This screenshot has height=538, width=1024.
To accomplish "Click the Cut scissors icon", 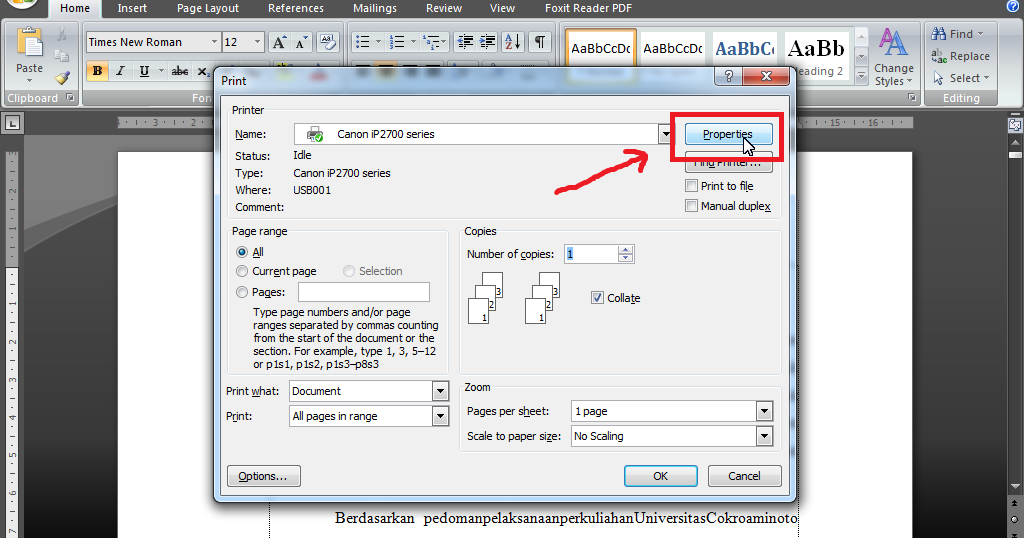I will [x=62, y=34].
